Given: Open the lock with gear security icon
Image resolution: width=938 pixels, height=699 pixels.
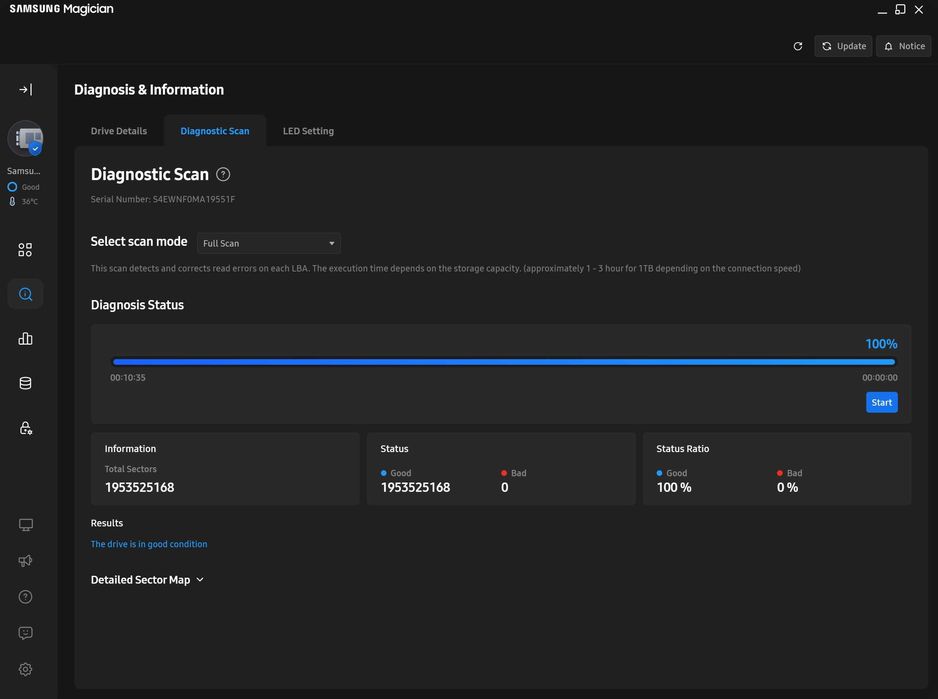Looking at the screenshot, I should pyautogui.click(x=25, y=428).
